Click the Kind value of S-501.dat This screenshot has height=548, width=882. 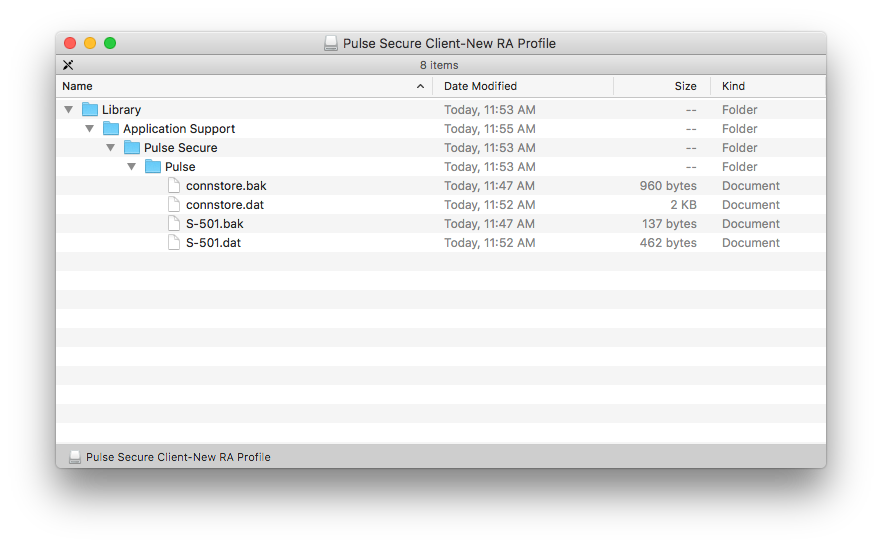tap(751, 242)
